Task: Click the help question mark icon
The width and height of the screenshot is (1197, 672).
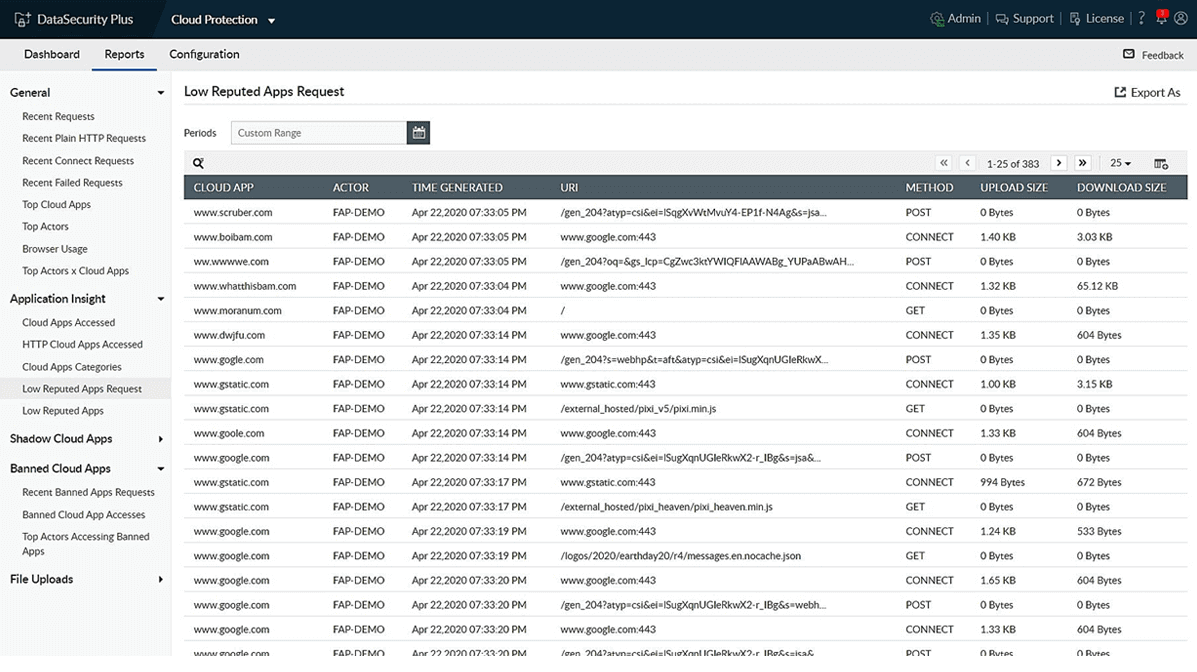Action: coord(1141,18)
